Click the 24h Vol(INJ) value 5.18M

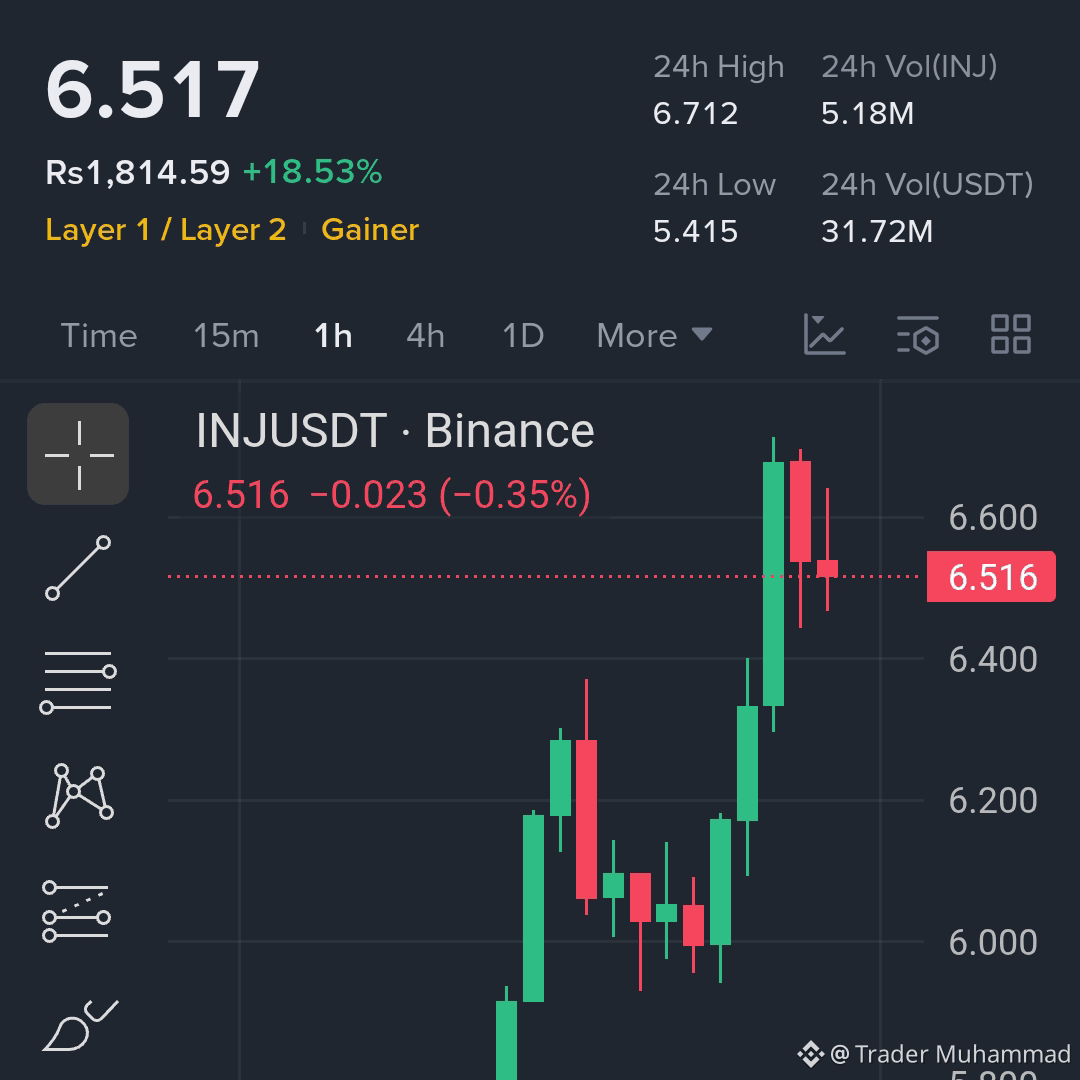868,113
